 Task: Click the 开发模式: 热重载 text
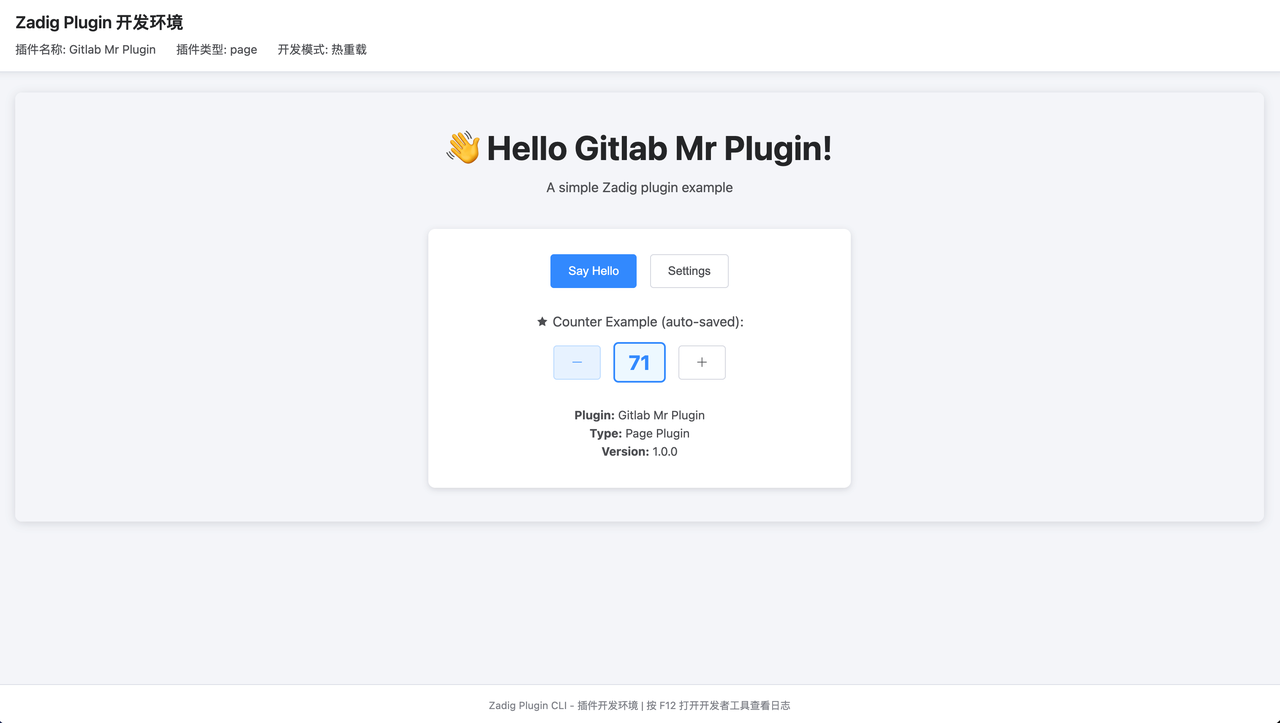point(322,49)
